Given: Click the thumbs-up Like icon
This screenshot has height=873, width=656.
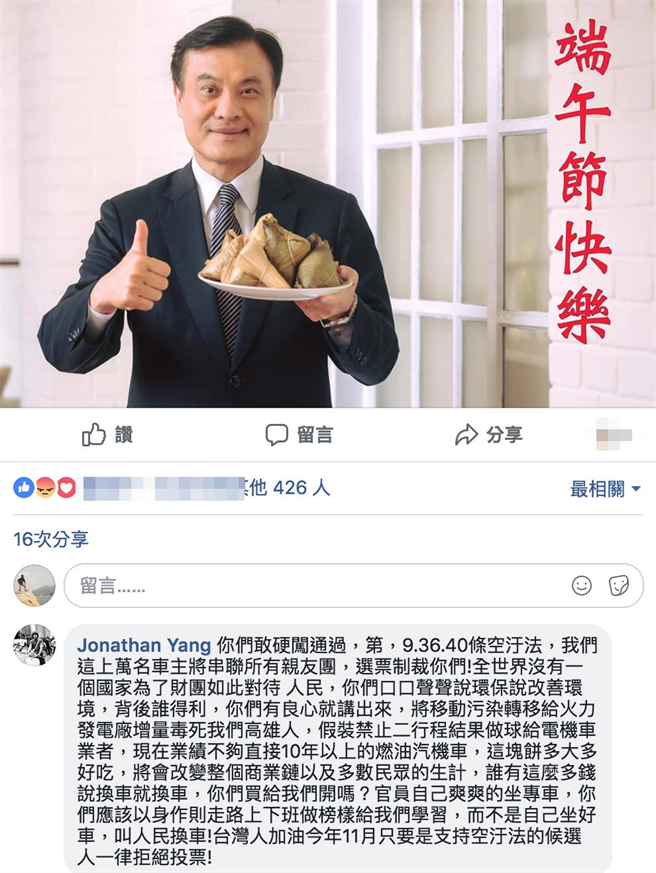Looking at the screenshot, I should [94, 435].
